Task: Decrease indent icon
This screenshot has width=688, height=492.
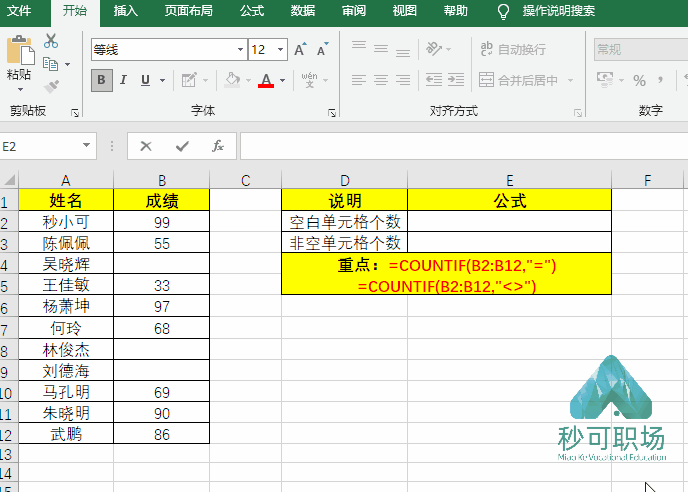Action: click(434, 80)
